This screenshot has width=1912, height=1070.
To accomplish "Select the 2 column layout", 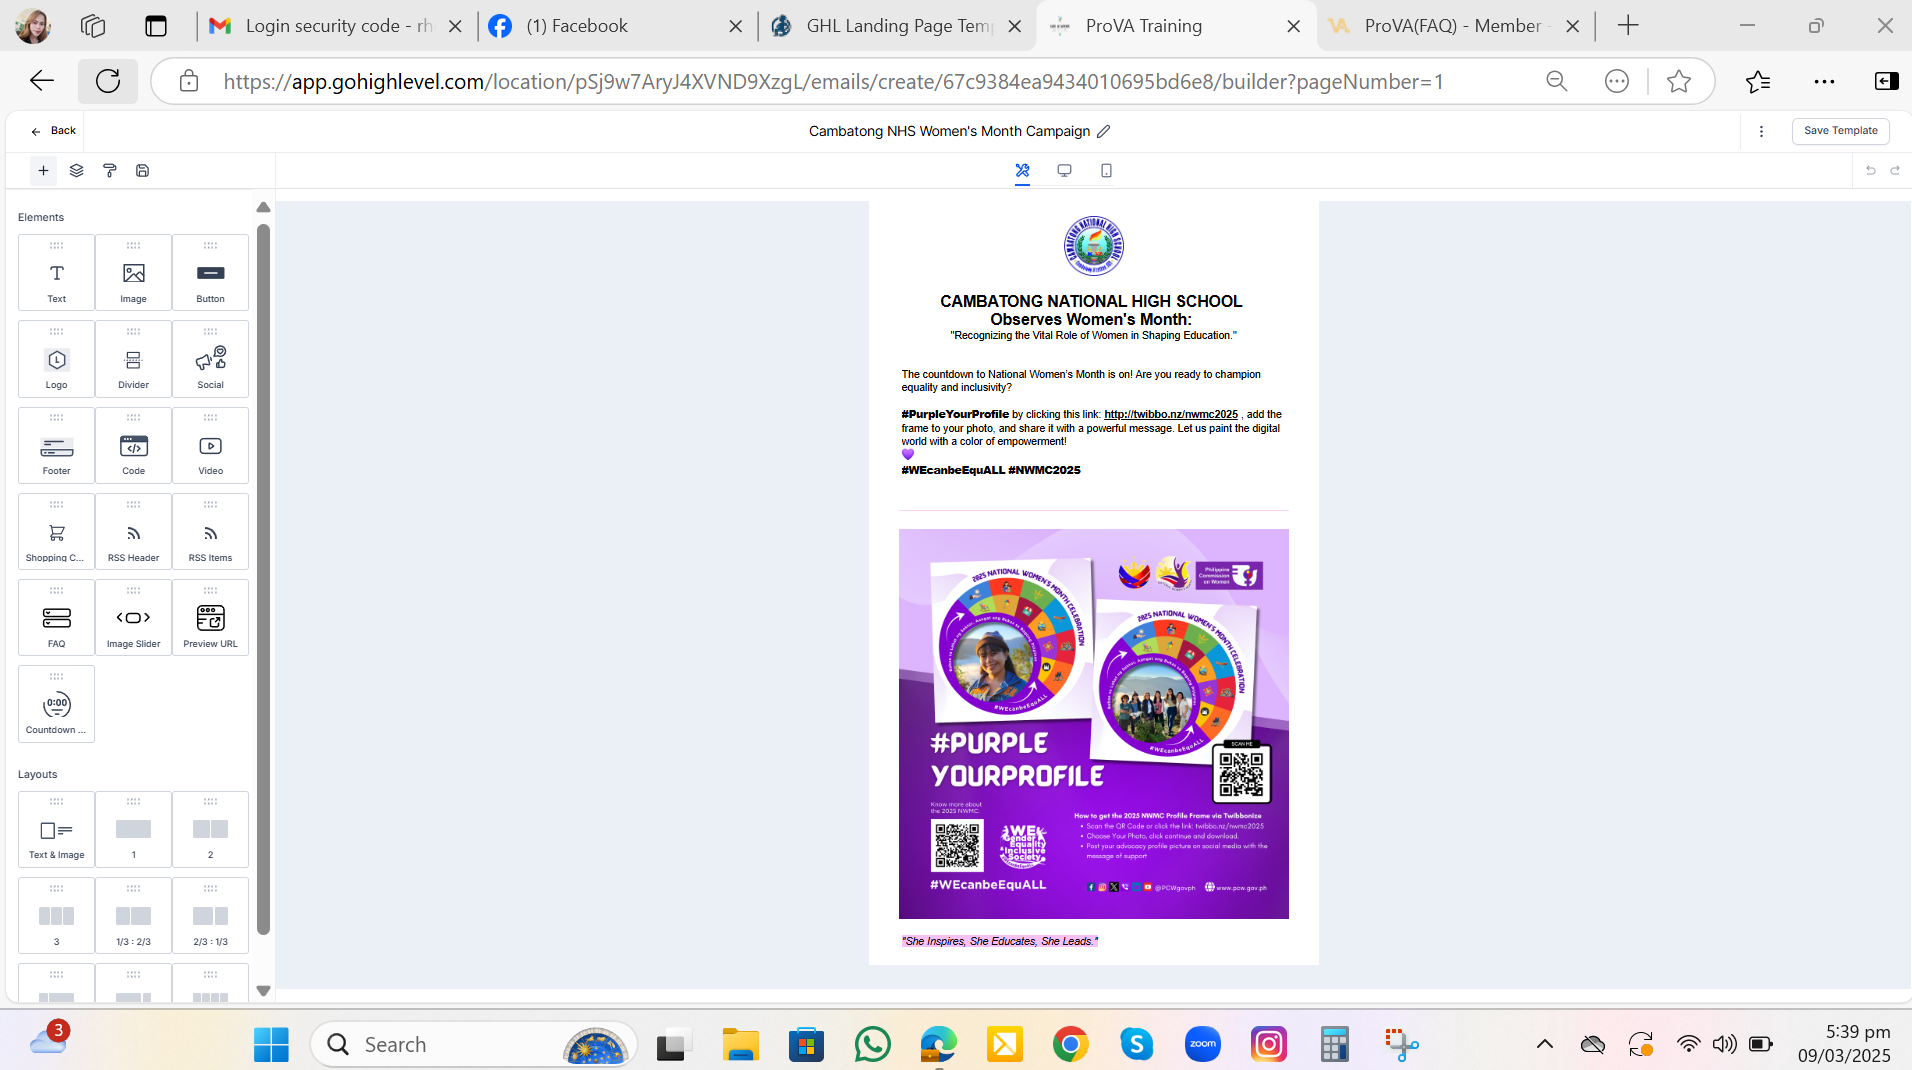I will pos(210,830).
